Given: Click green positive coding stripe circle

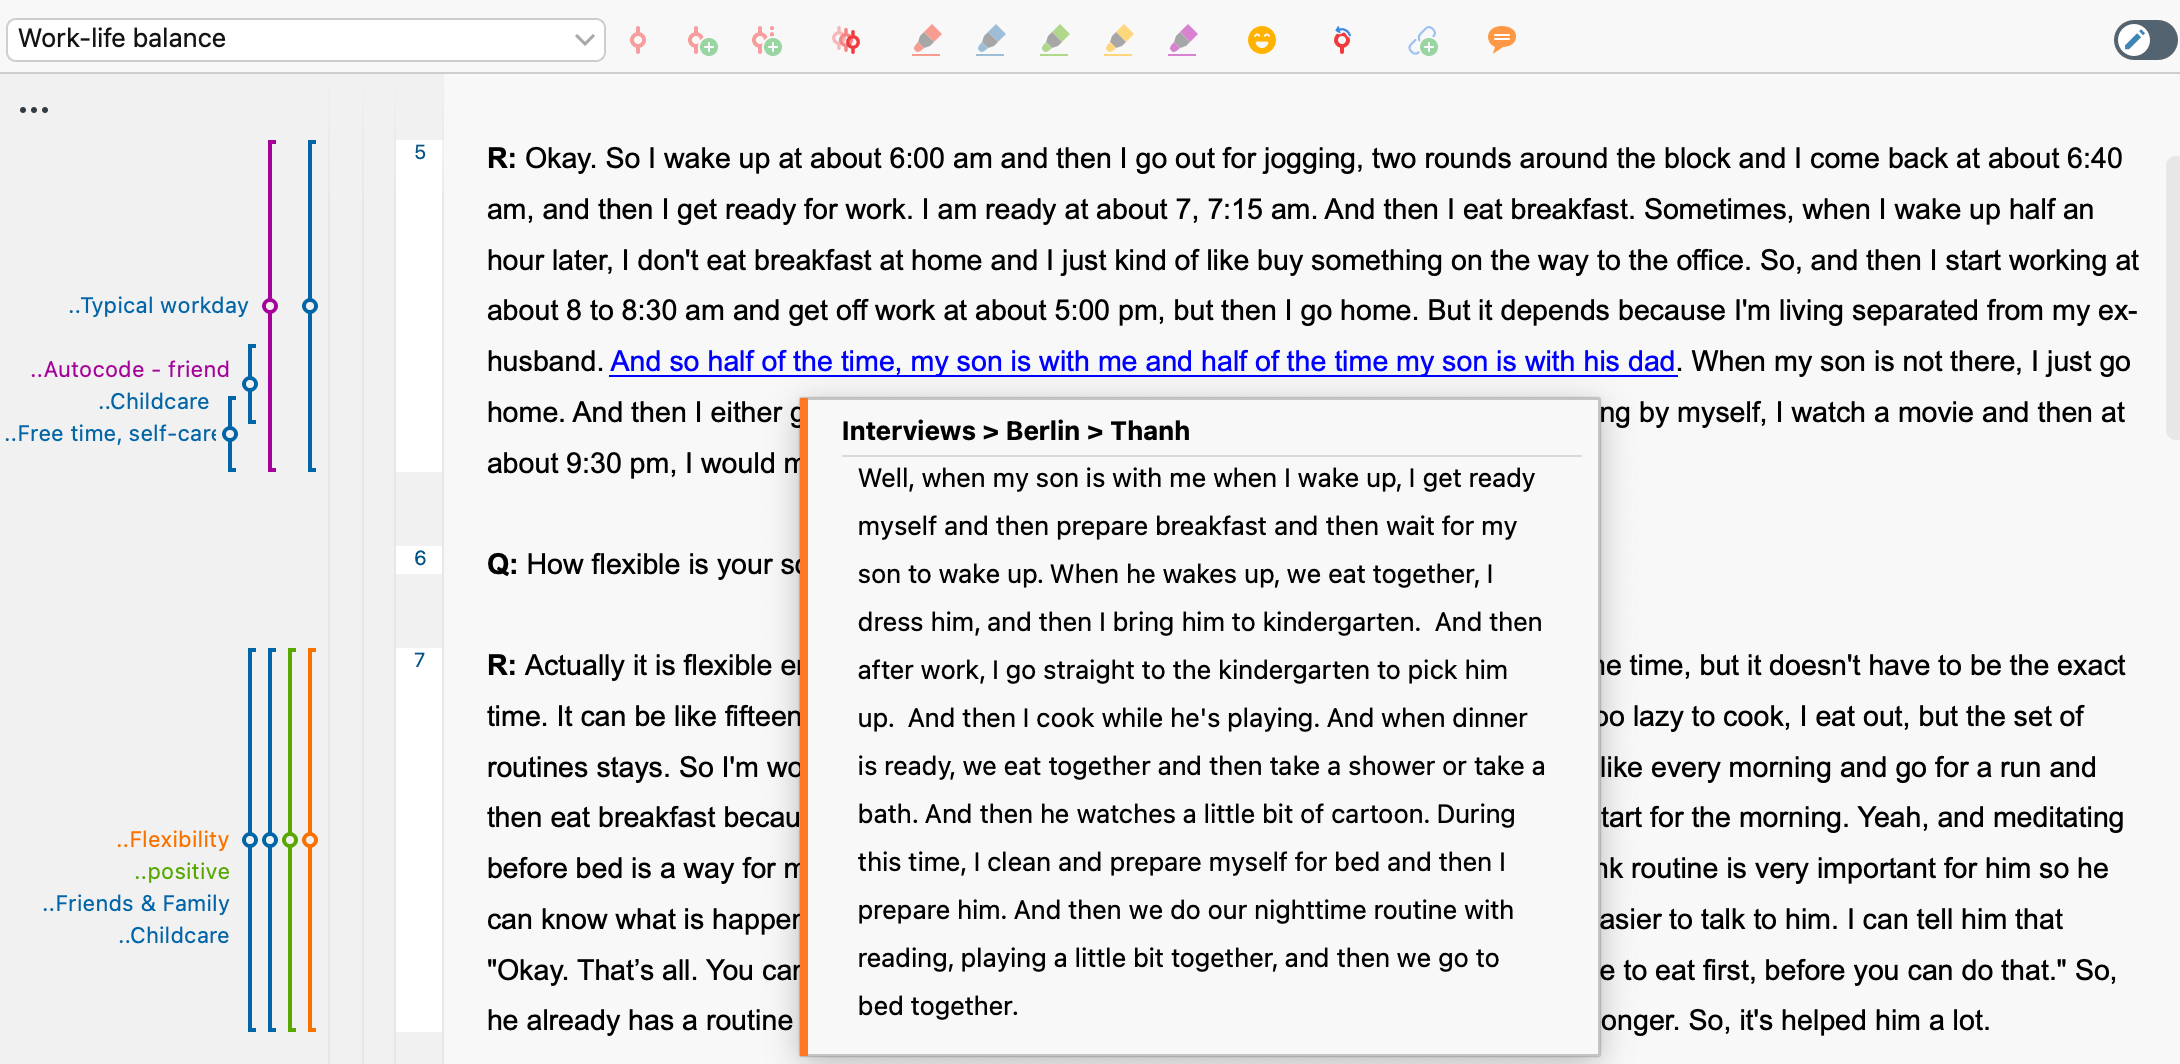Looking at the screenshot, I should coord(290,840).
